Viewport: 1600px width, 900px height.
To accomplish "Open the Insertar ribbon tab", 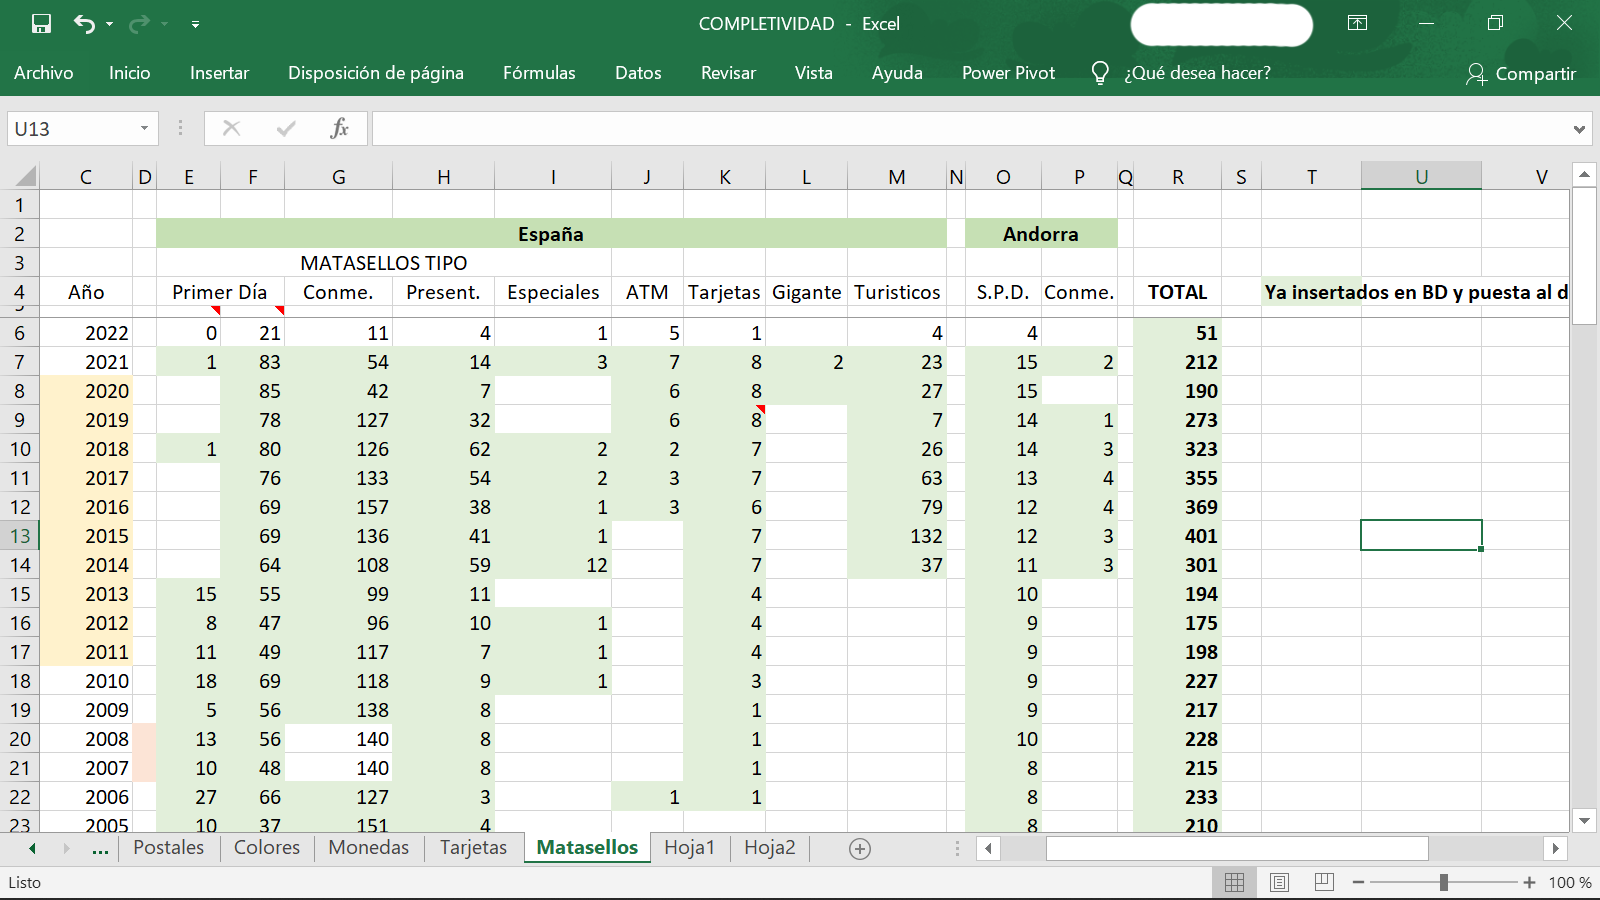I will click(219, 73).
